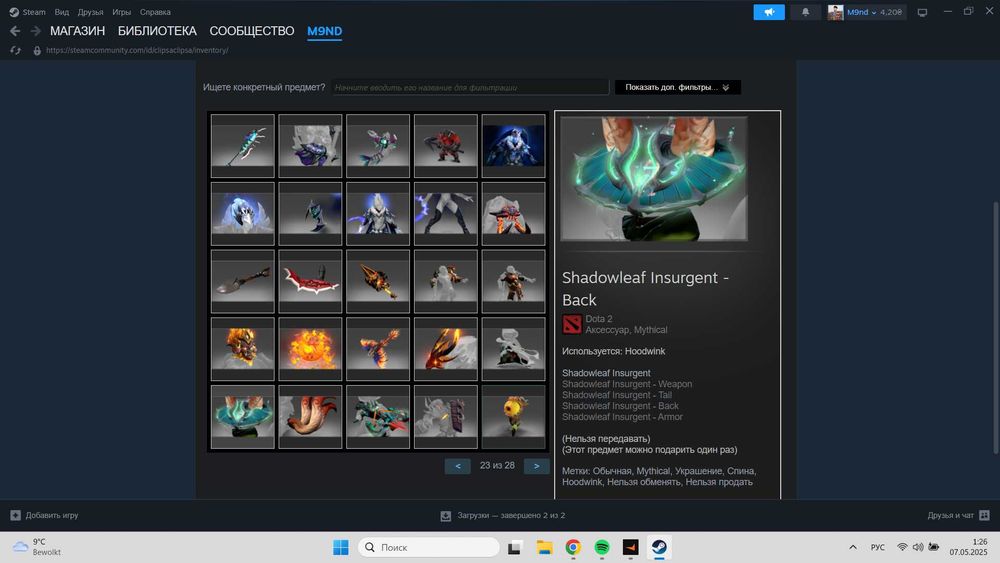Image resolution: width=1000 pixels, height=563 pixels.
Task: Select the white robed mage item
Action: coord(378,214)
